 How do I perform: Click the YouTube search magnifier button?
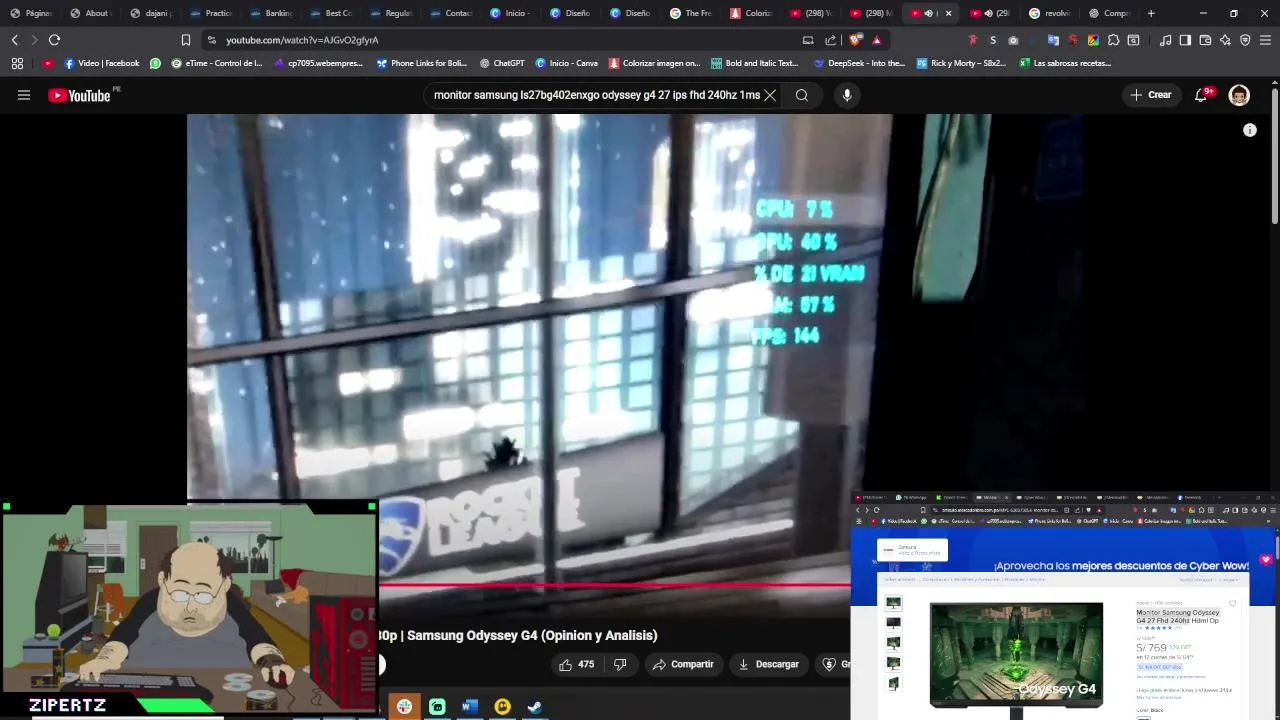(802, 95)
